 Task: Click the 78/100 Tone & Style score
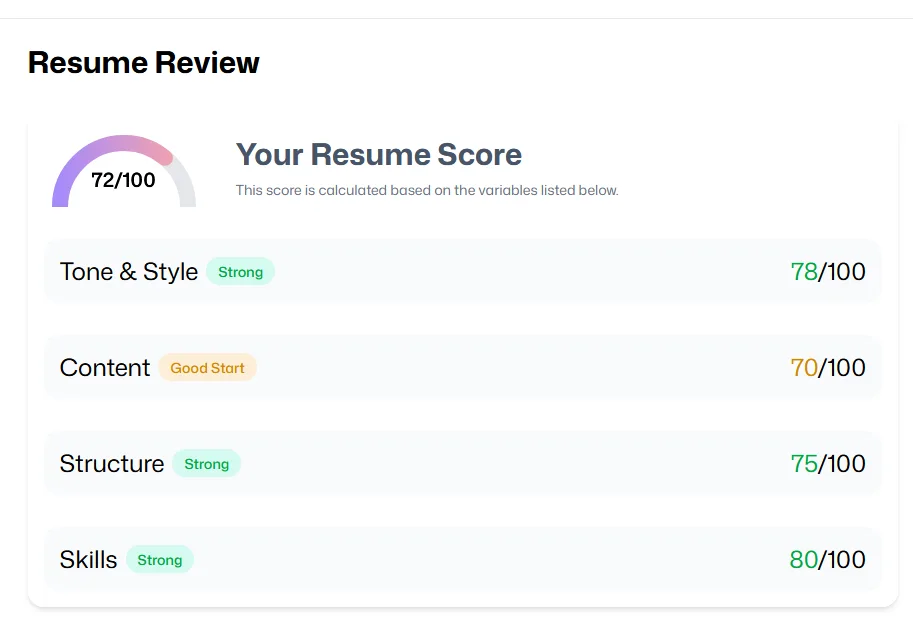(x=827, y=272)
